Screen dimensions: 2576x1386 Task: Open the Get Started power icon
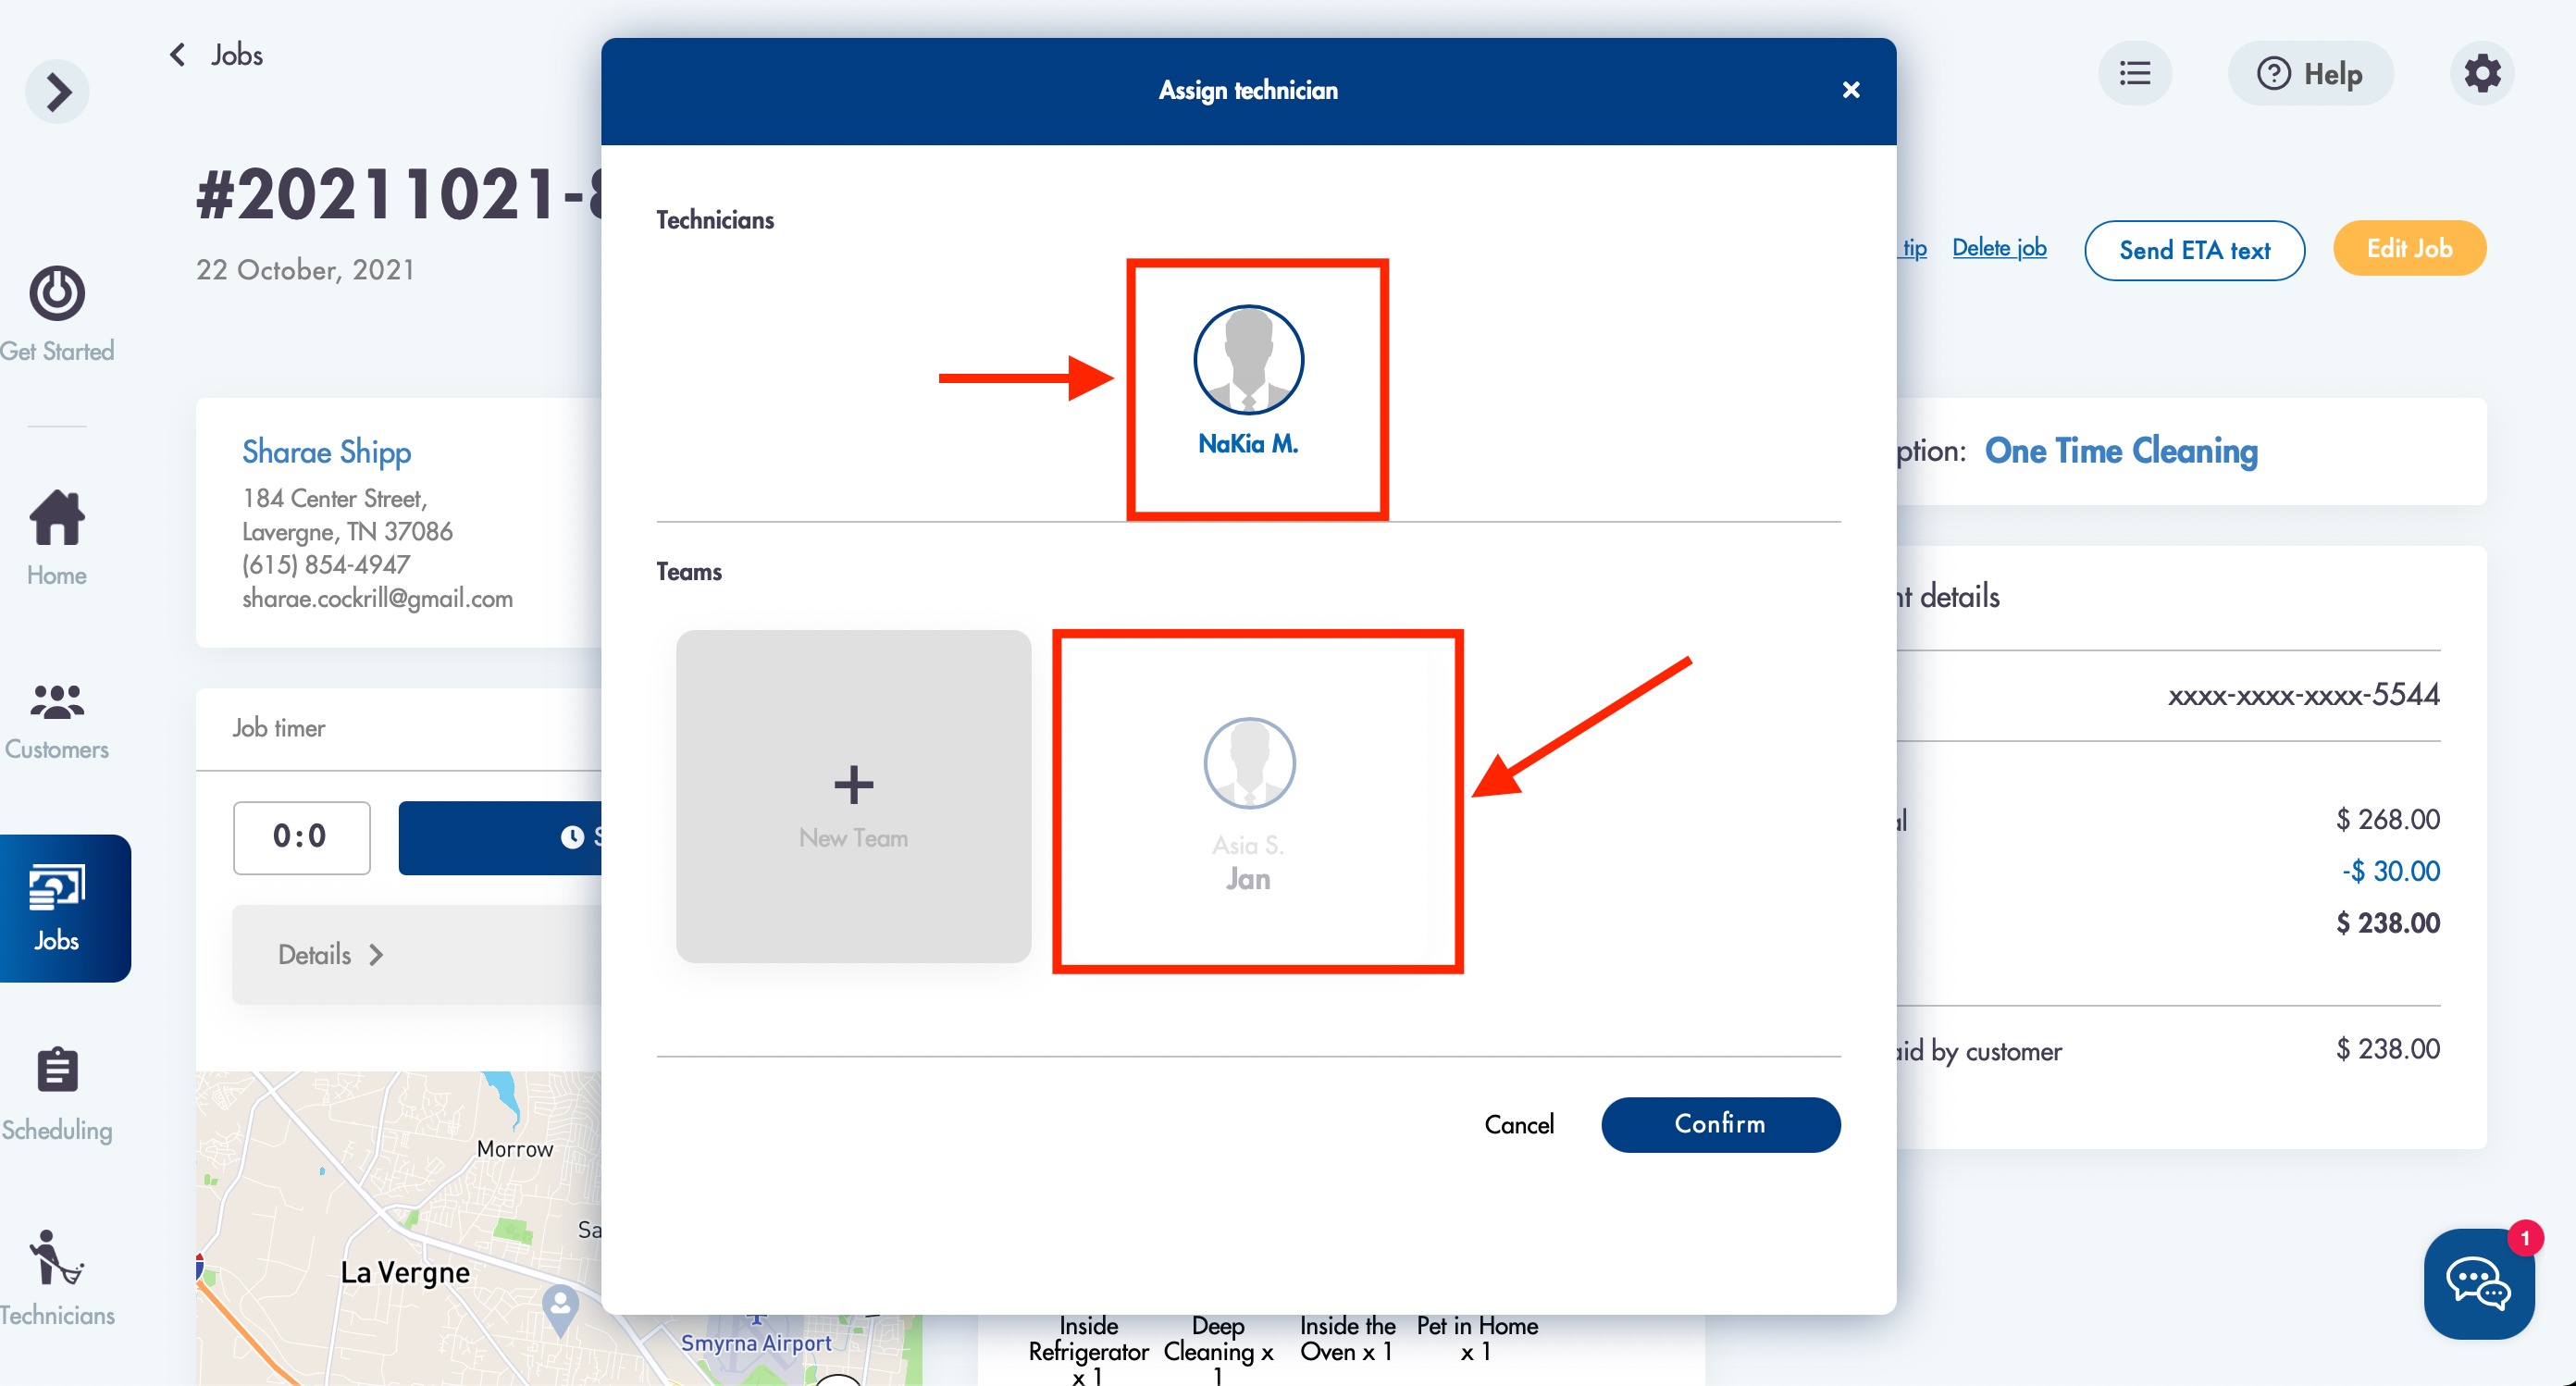57,293
